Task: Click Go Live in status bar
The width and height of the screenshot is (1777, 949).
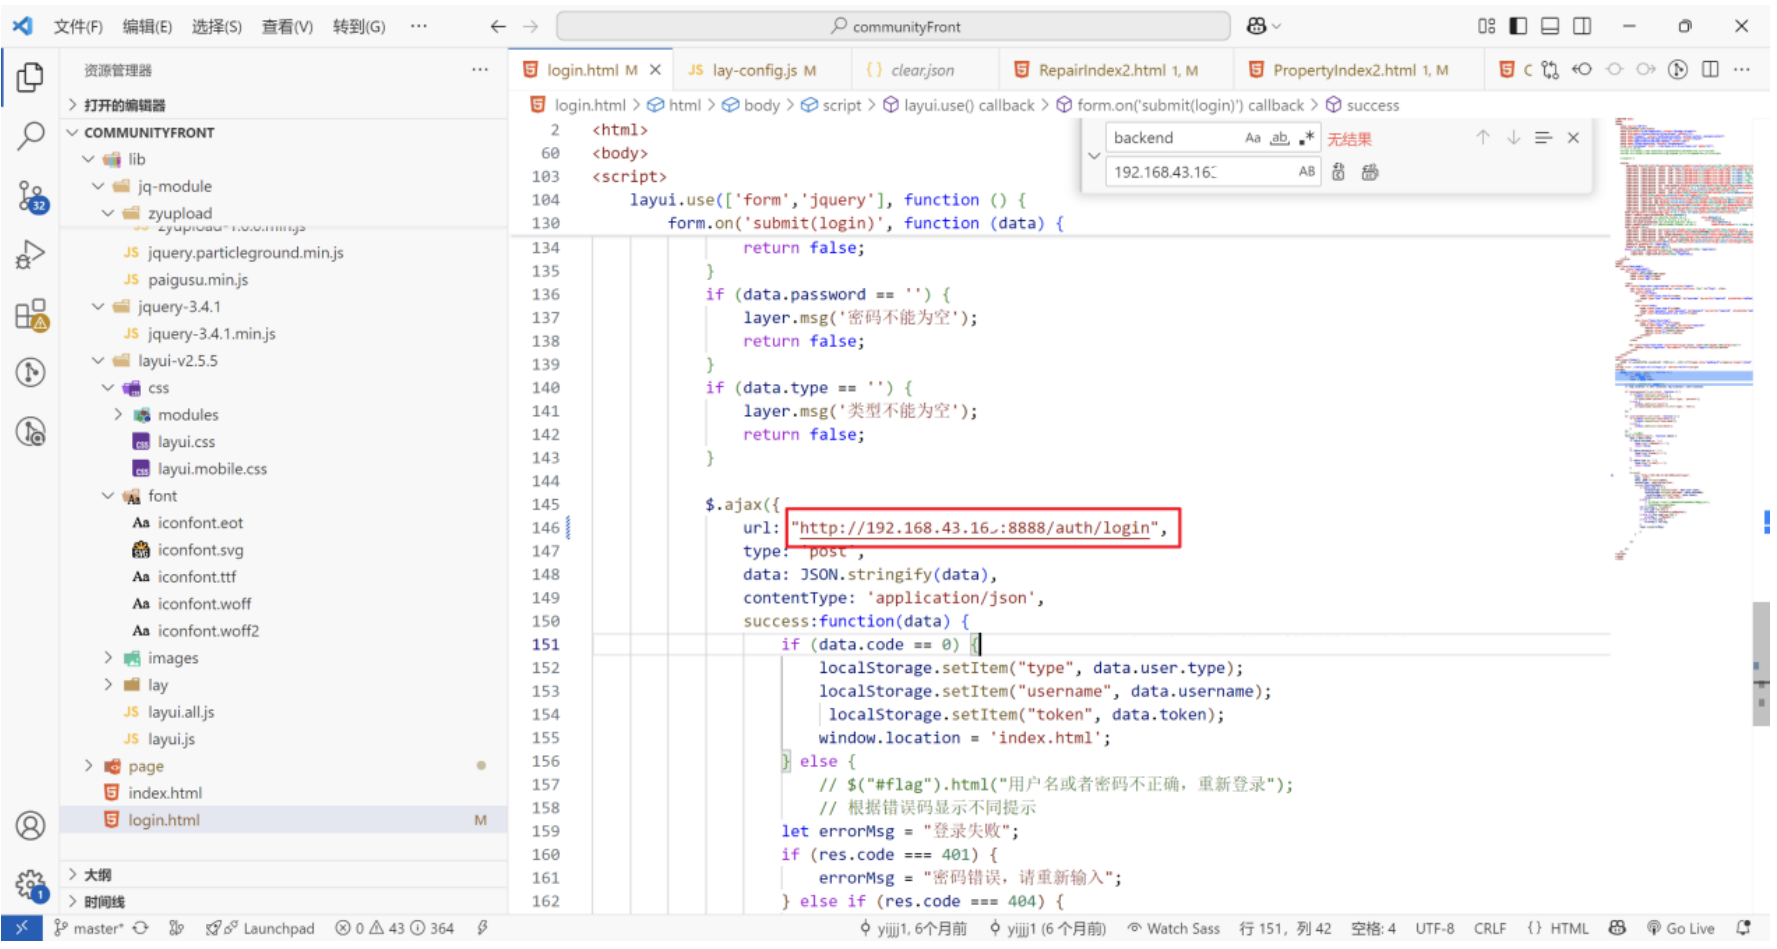Action: click(x=1681, y=928)
